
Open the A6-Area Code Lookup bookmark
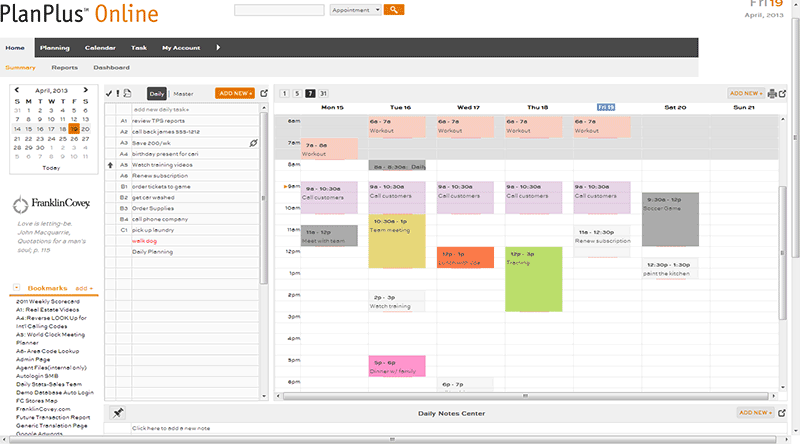coord(47,351)
